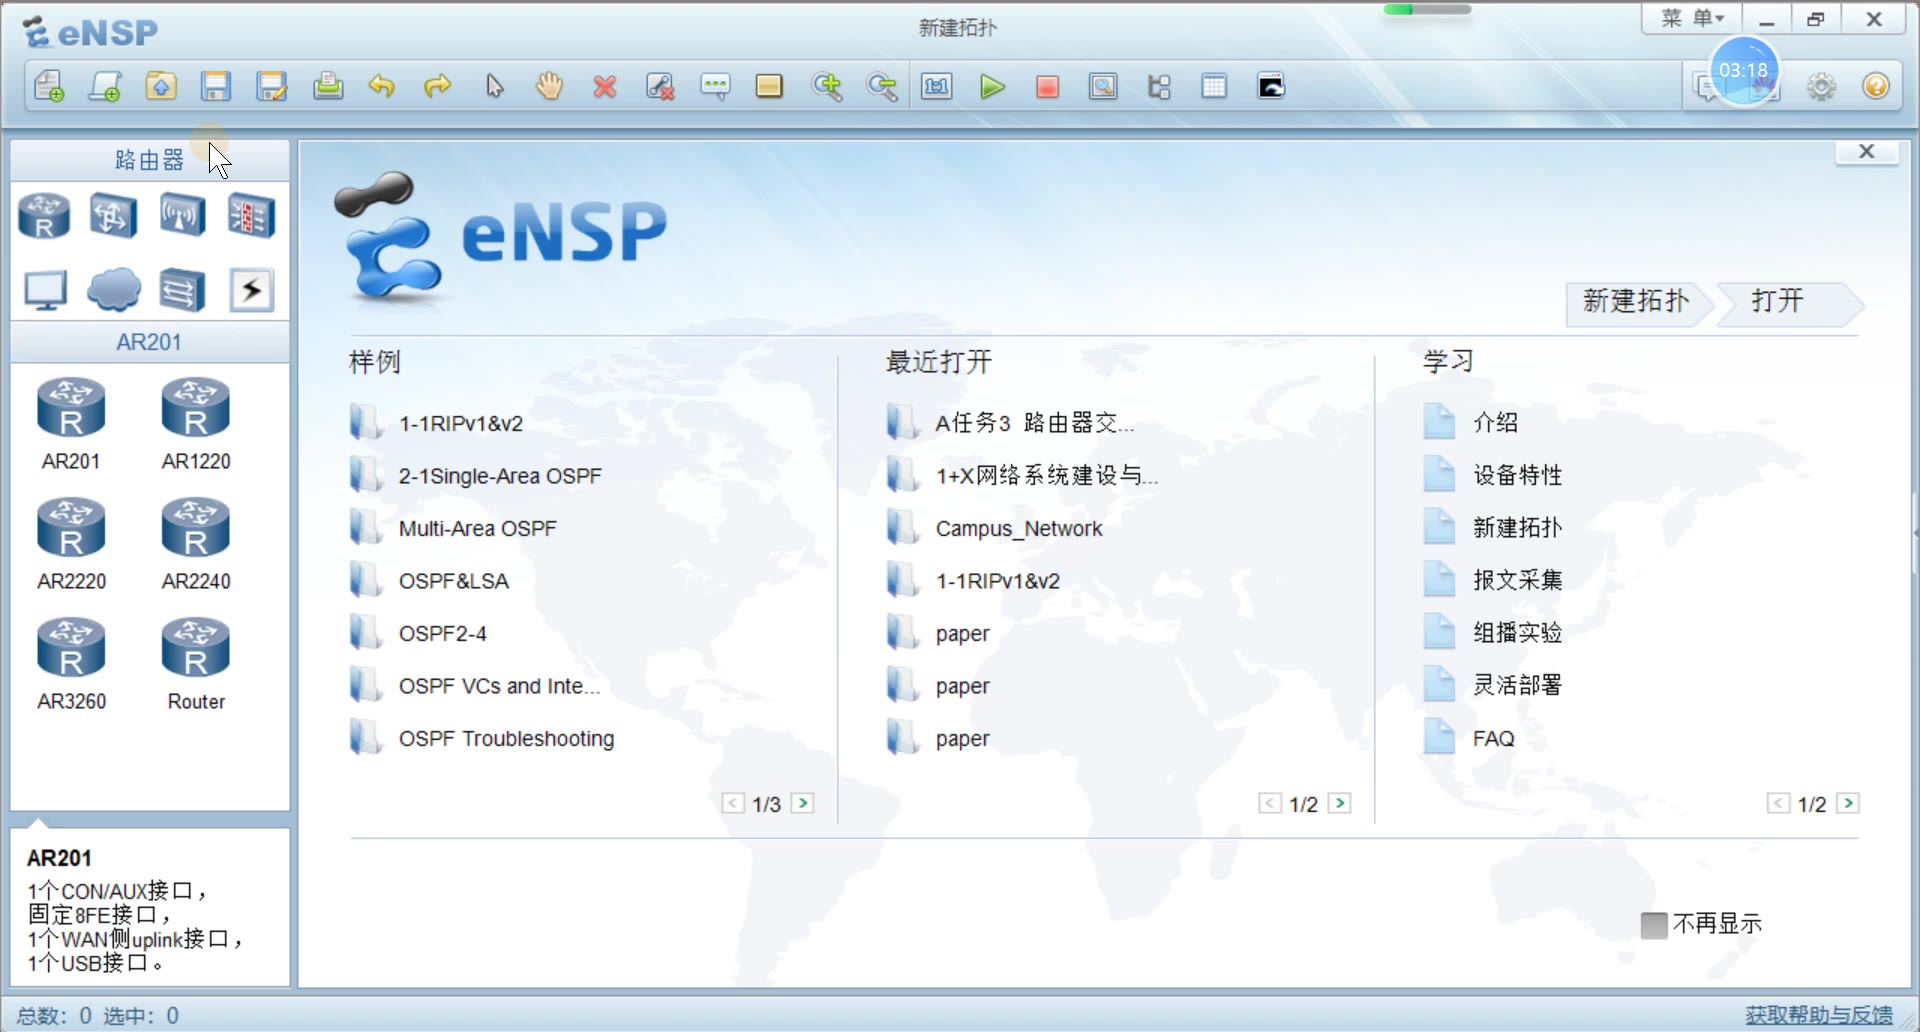The width and height of the screenshot is (1920, 1032).
Task: Pick the generic Router model
Action: coord(196,664)
